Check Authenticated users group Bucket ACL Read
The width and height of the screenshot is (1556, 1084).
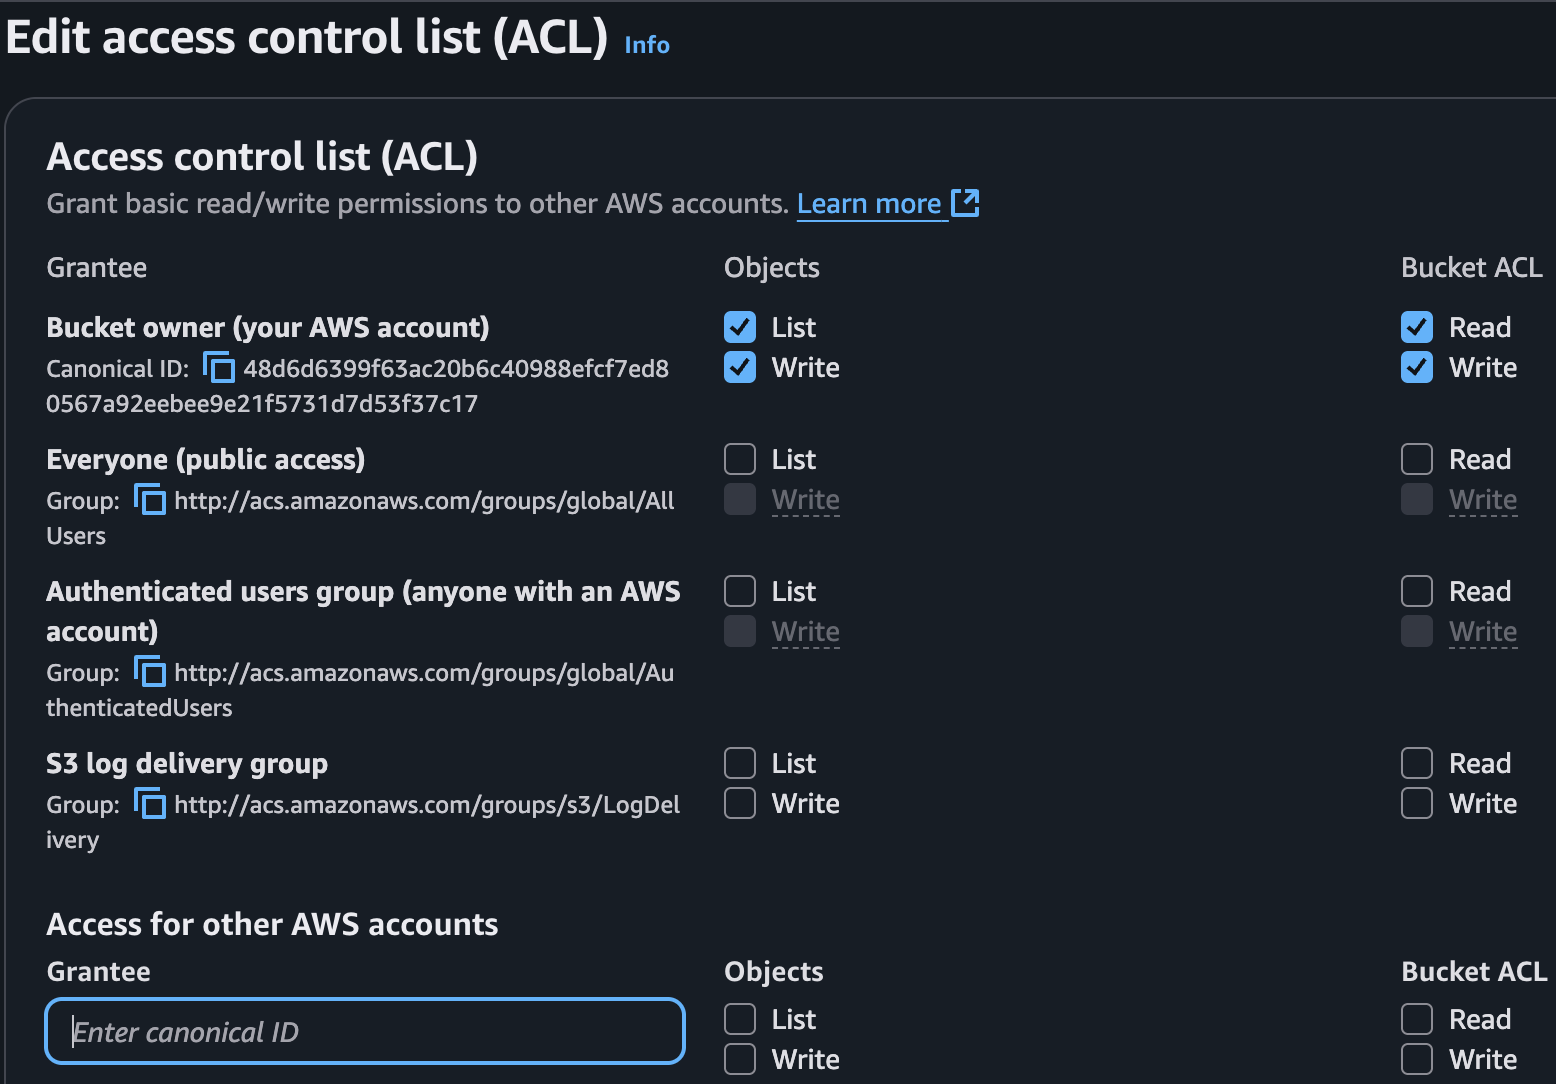(x=1417, y=591)
